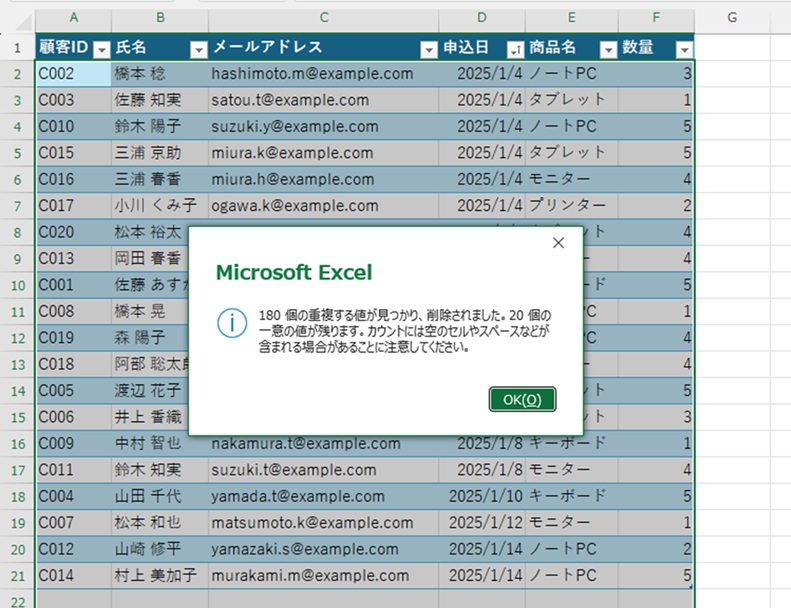Screen dimensions: 791x608
Task: Click email suzuki.t@example.com
Action: 324,470
